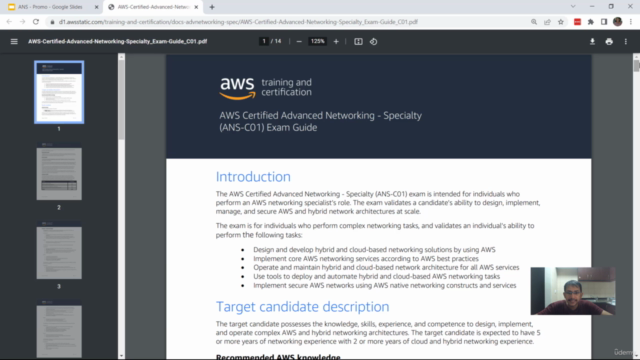Click the exam guide title text

[320, 121]
